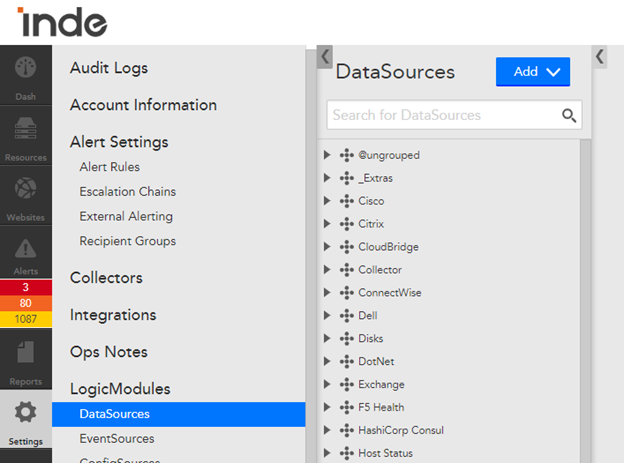Expand the Cisco tree node
The image size is (624, 463).
(327, 201)
